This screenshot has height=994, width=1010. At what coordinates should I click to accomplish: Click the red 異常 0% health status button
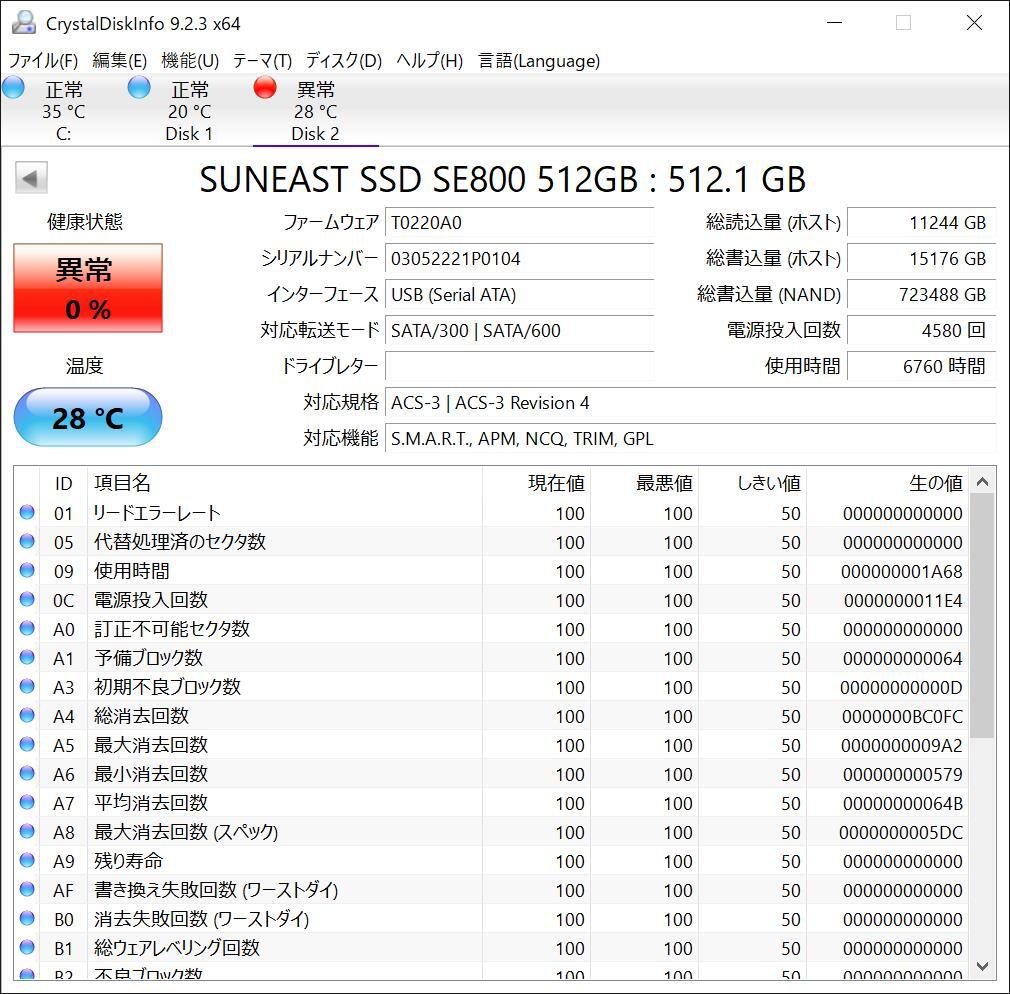tap(88, 289)
